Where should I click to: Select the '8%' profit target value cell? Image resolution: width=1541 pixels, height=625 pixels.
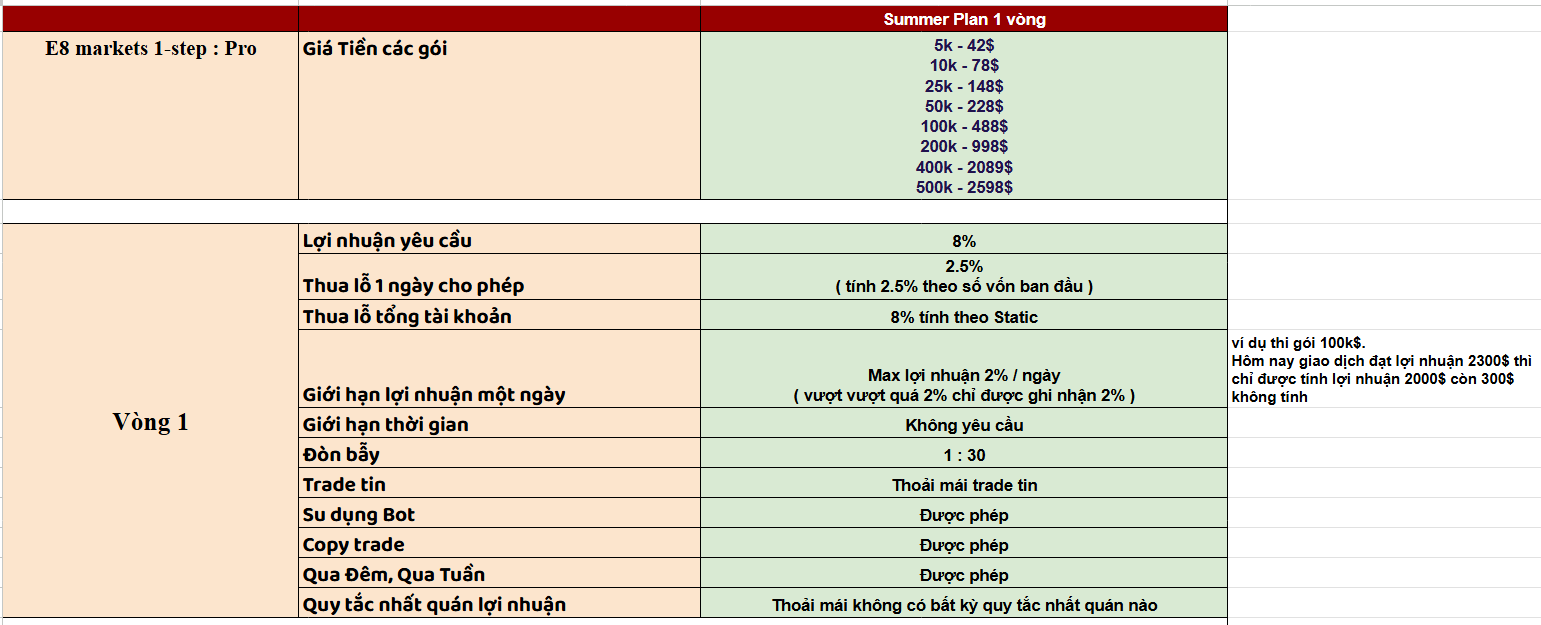[964, 239]
